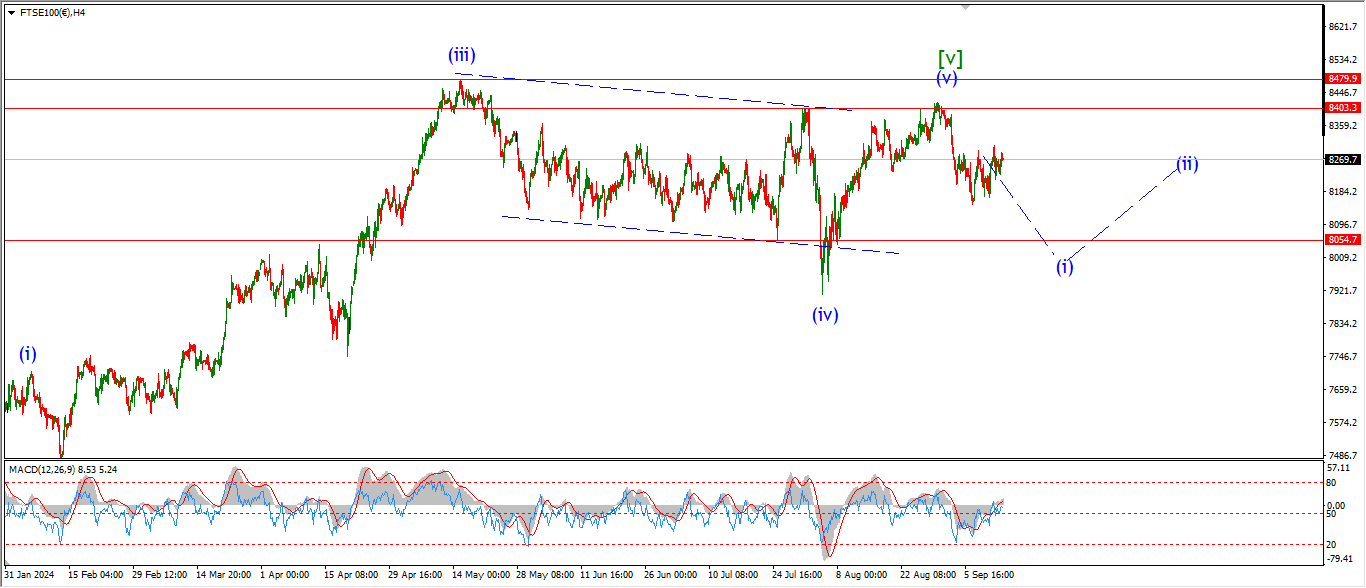This screenshot has height=588, width=1366.
Task: Select the blue (iv) wave label
Action: (825, 315)
